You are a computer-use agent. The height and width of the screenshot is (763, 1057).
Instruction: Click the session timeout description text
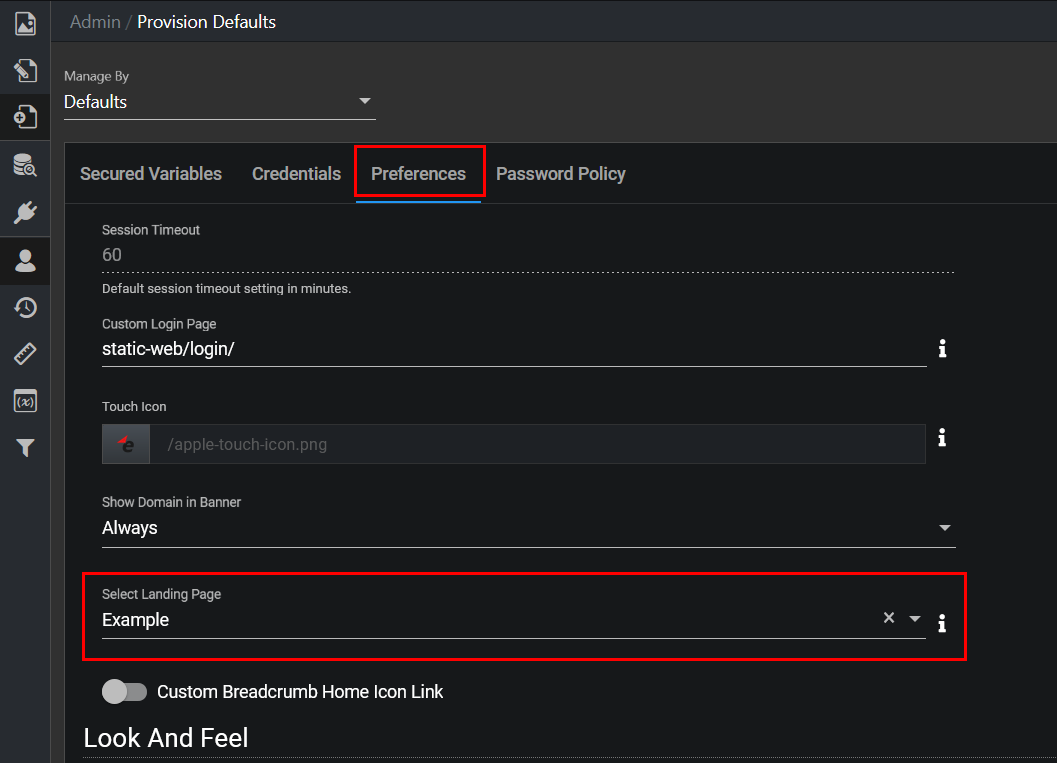226,288
